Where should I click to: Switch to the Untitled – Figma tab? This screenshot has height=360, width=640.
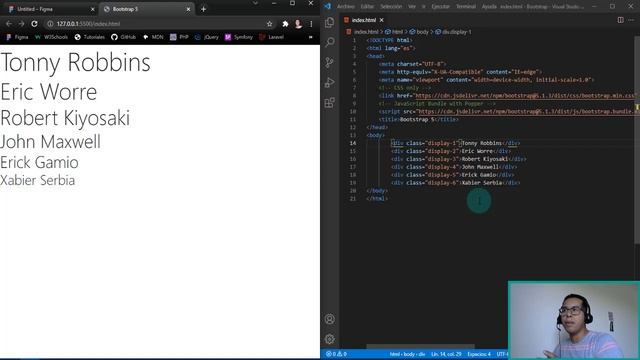click(50, 9)
